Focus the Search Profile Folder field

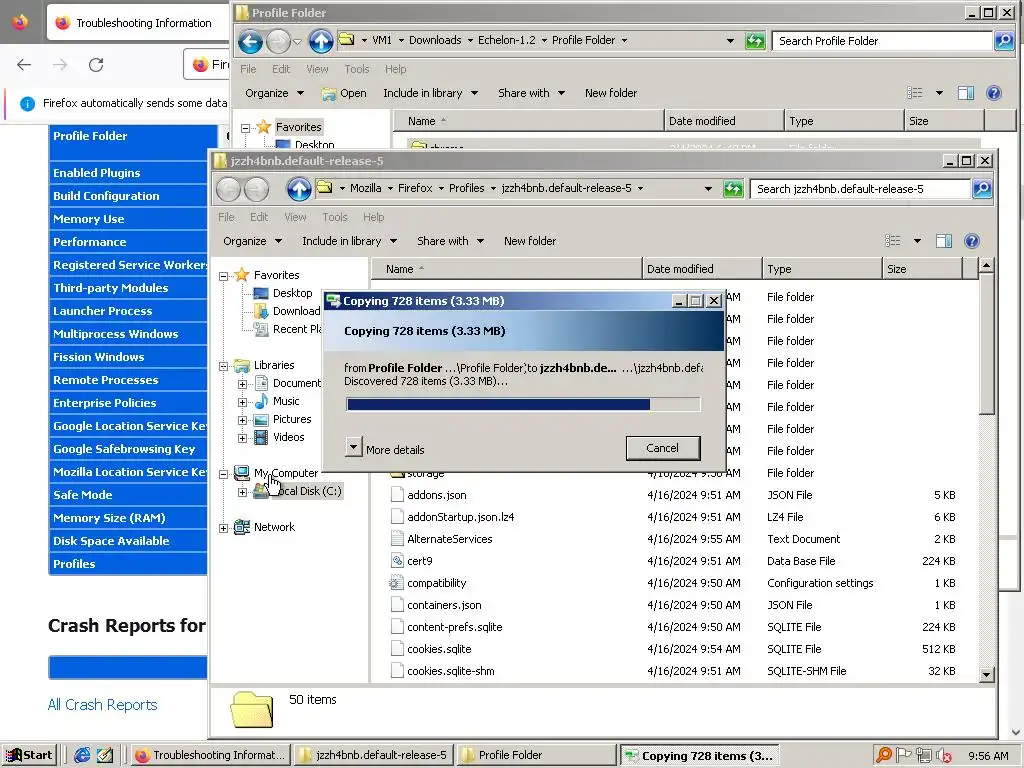882,40
